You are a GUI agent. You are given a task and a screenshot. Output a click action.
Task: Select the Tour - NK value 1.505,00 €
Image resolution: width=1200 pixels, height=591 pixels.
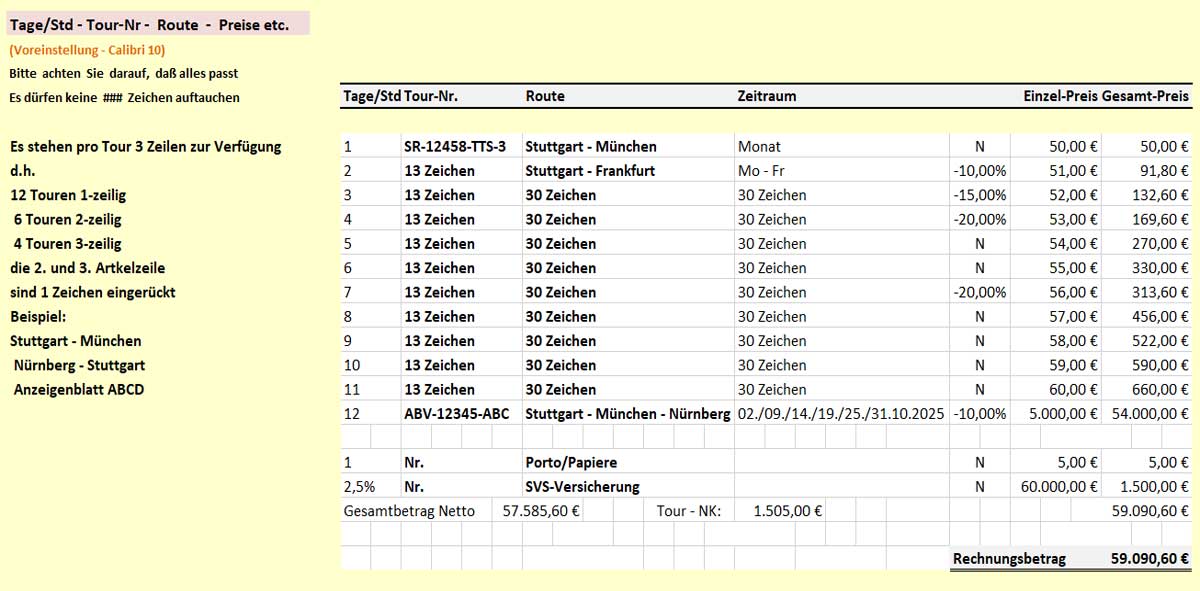(x=787, y=511)
